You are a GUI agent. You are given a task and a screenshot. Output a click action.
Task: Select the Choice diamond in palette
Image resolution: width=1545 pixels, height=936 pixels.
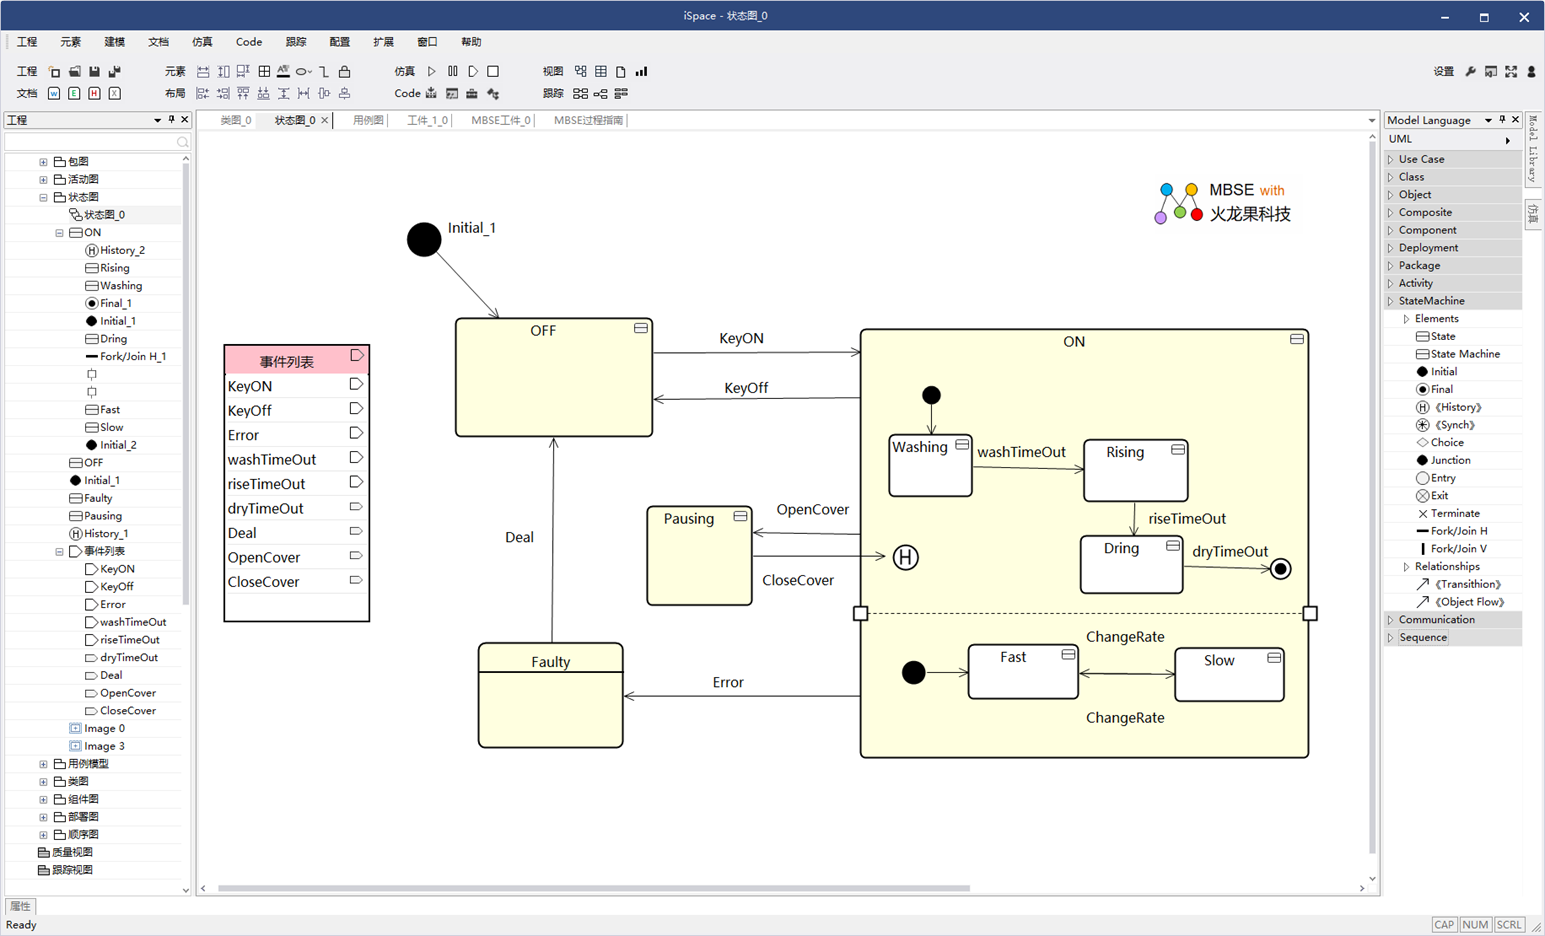1440,443
